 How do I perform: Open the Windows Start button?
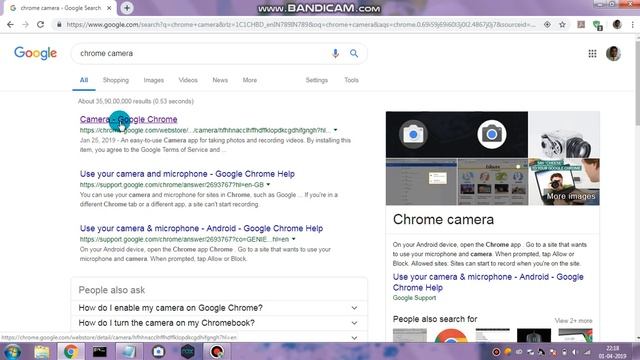(x=12, y=351)
